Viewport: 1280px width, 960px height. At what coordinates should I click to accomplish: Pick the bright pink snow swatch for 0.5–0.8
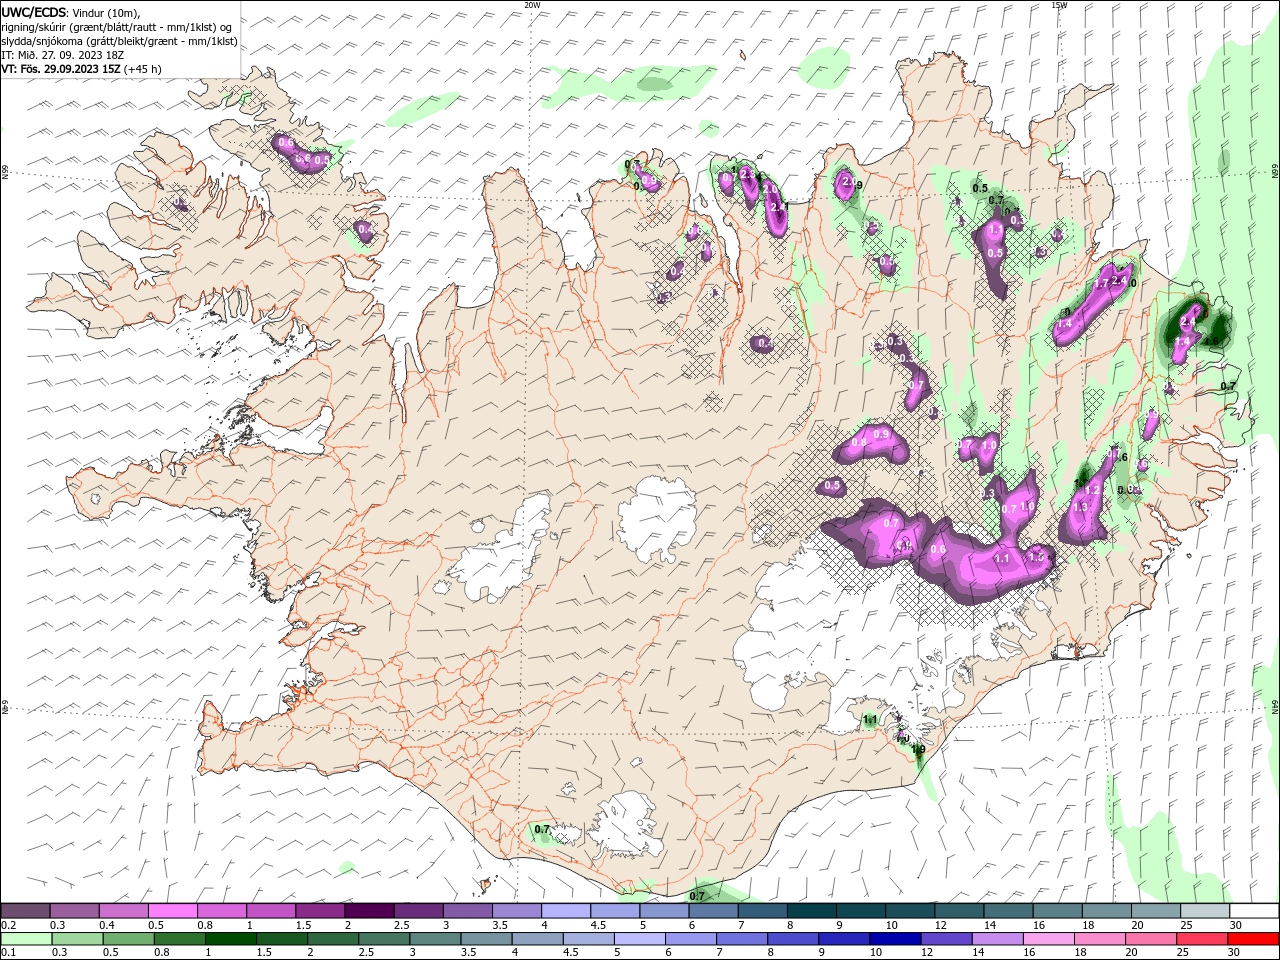(173, 911)
